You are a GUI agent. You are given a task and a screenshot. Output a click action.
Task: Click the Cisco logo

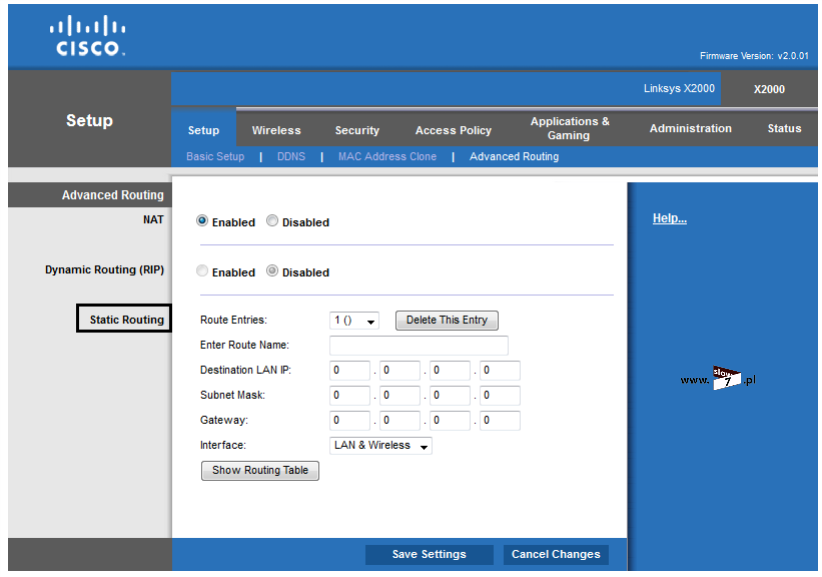pyautogui.click(x=89, y=37)
